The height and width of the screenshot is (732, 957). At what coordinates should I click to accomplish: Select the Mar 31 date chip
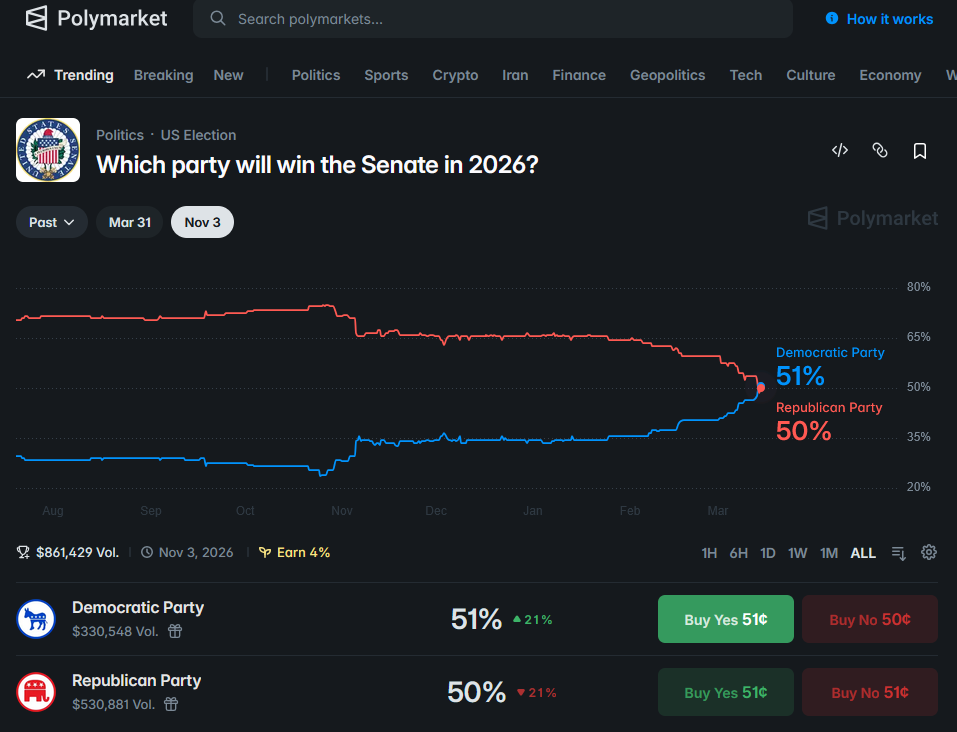[130, 222]
